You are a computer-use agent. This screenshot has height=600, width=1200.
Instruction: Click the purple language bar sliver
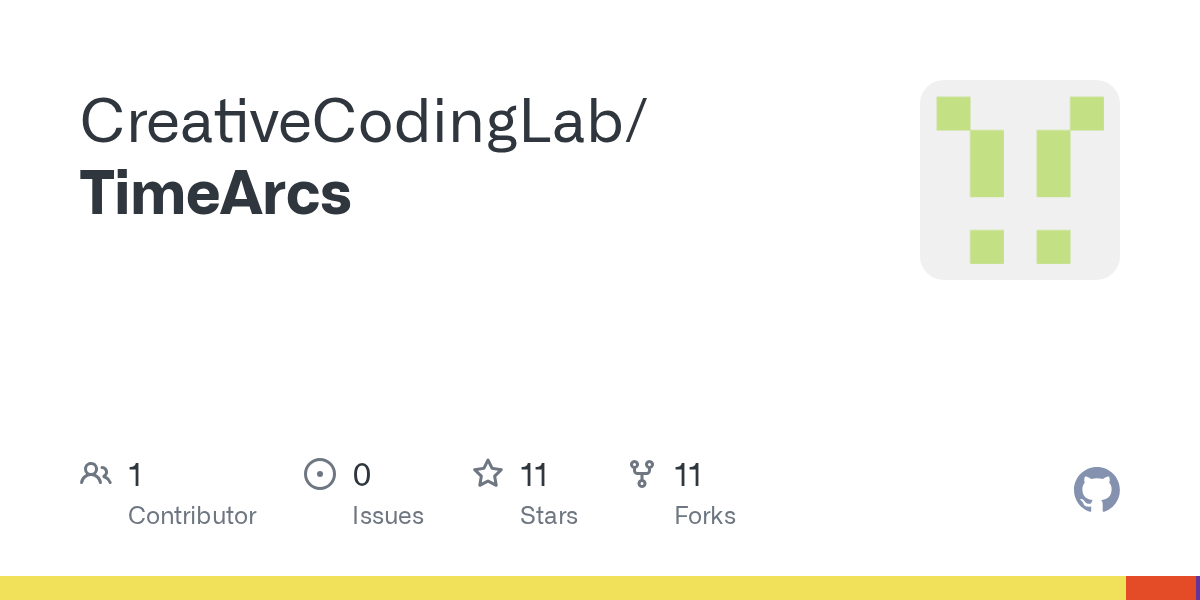click(x=1198, y=588)
